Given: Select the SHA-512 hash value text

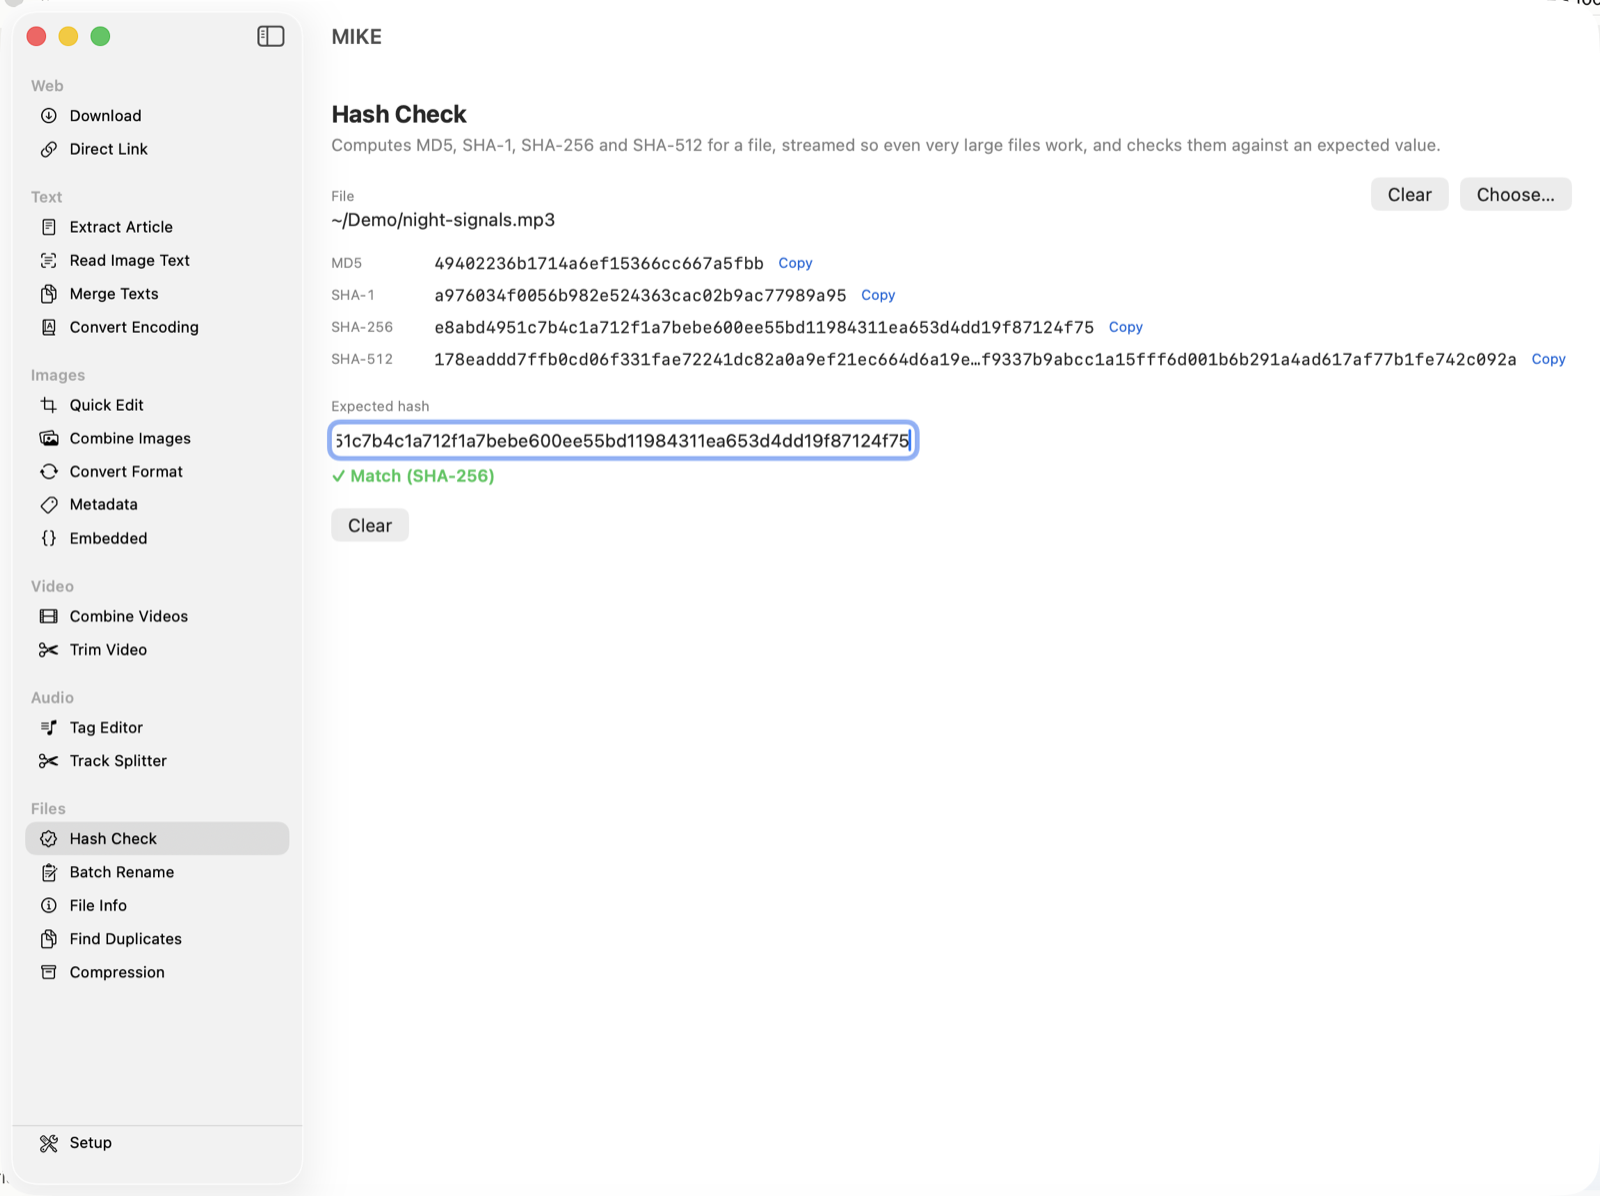Looking at the screenshot, I should pos(975,359).
